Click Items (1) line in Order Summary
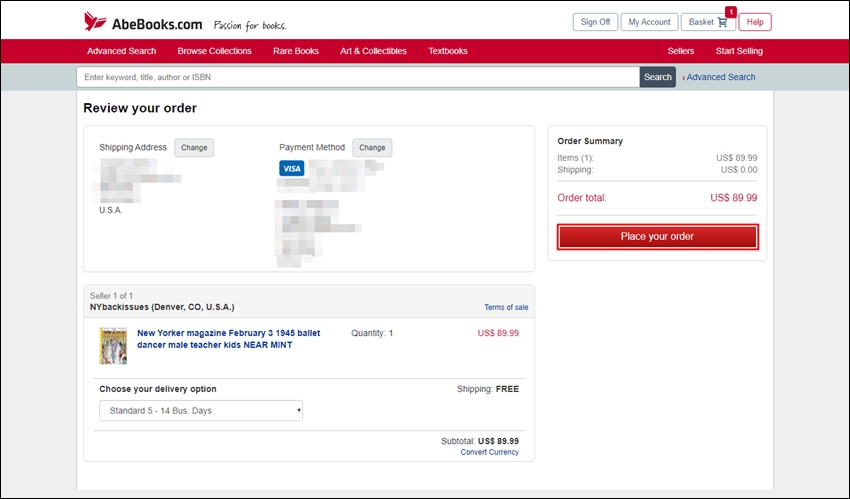Screen dimensions: 850x499 pos(657,158)
